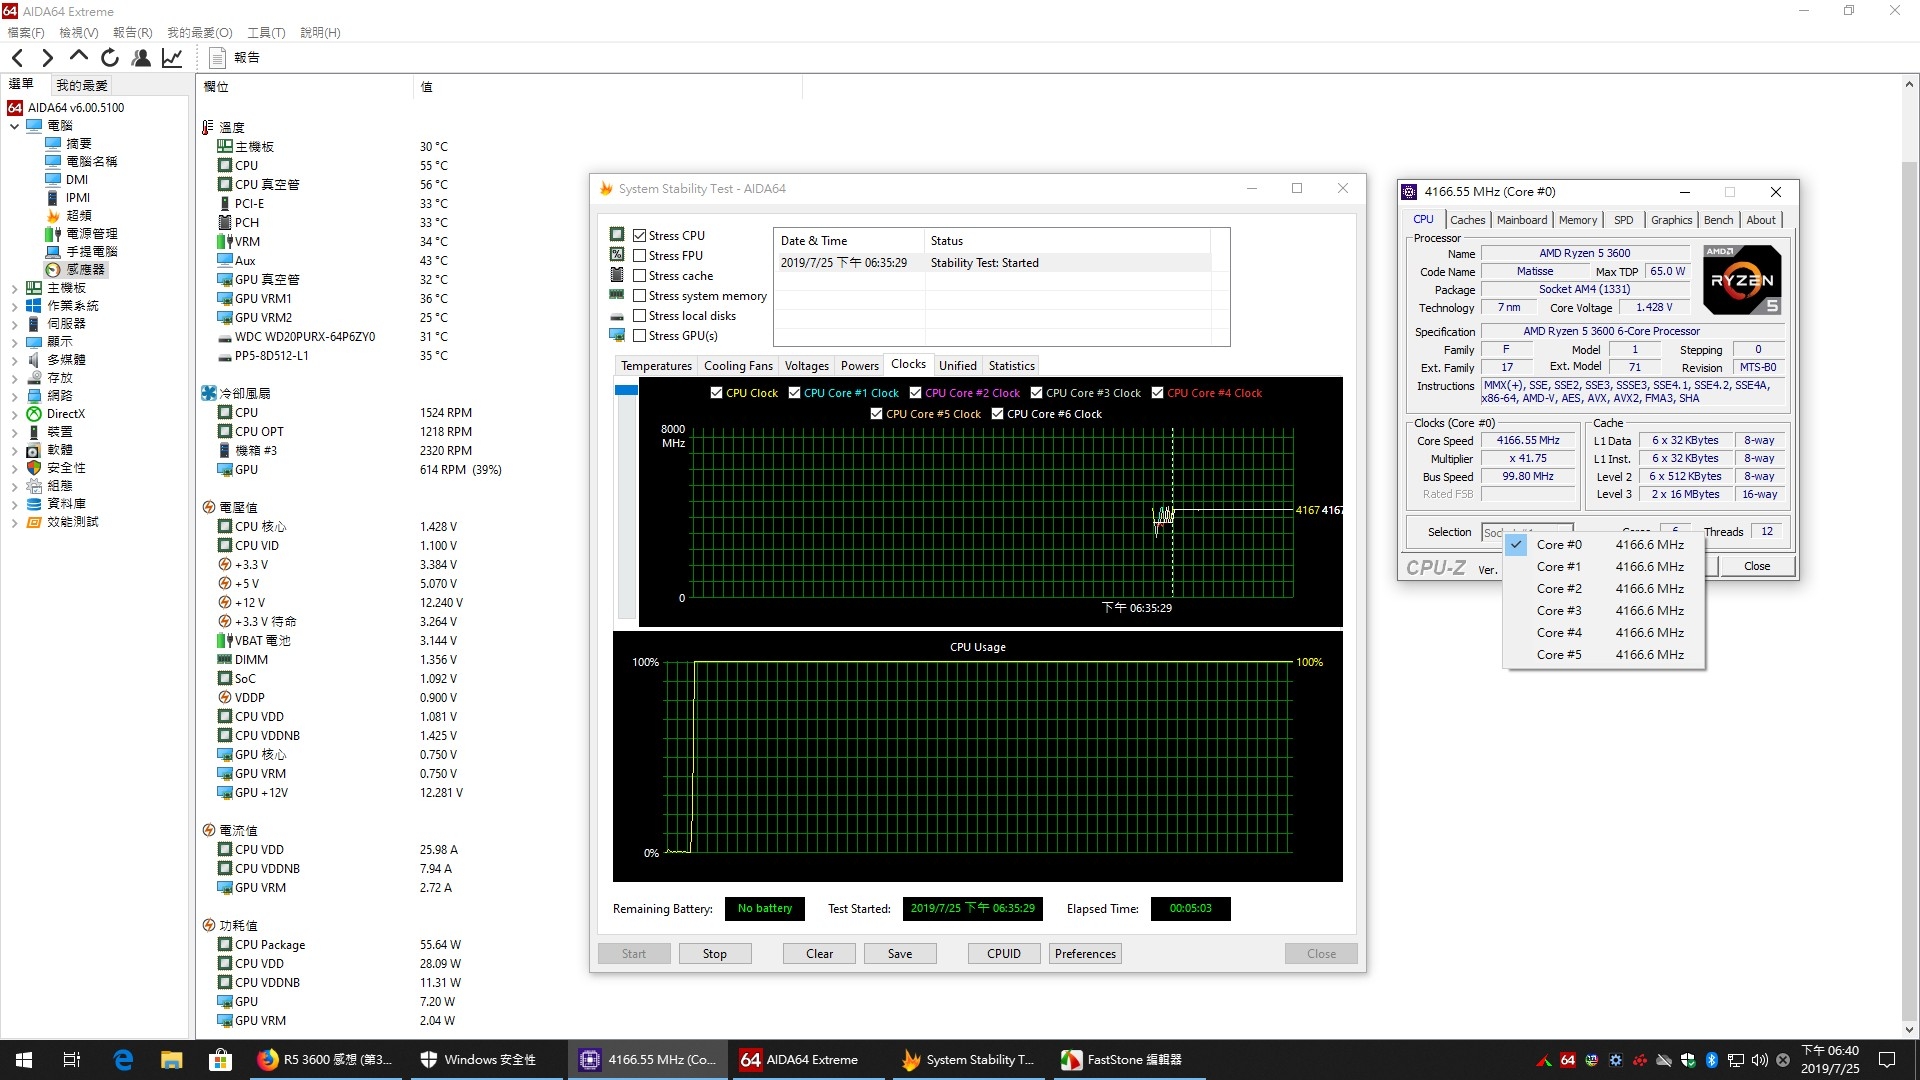Expand the 顯示 tree node
Screen dimensions: 1920x1080
coord(14,342)
